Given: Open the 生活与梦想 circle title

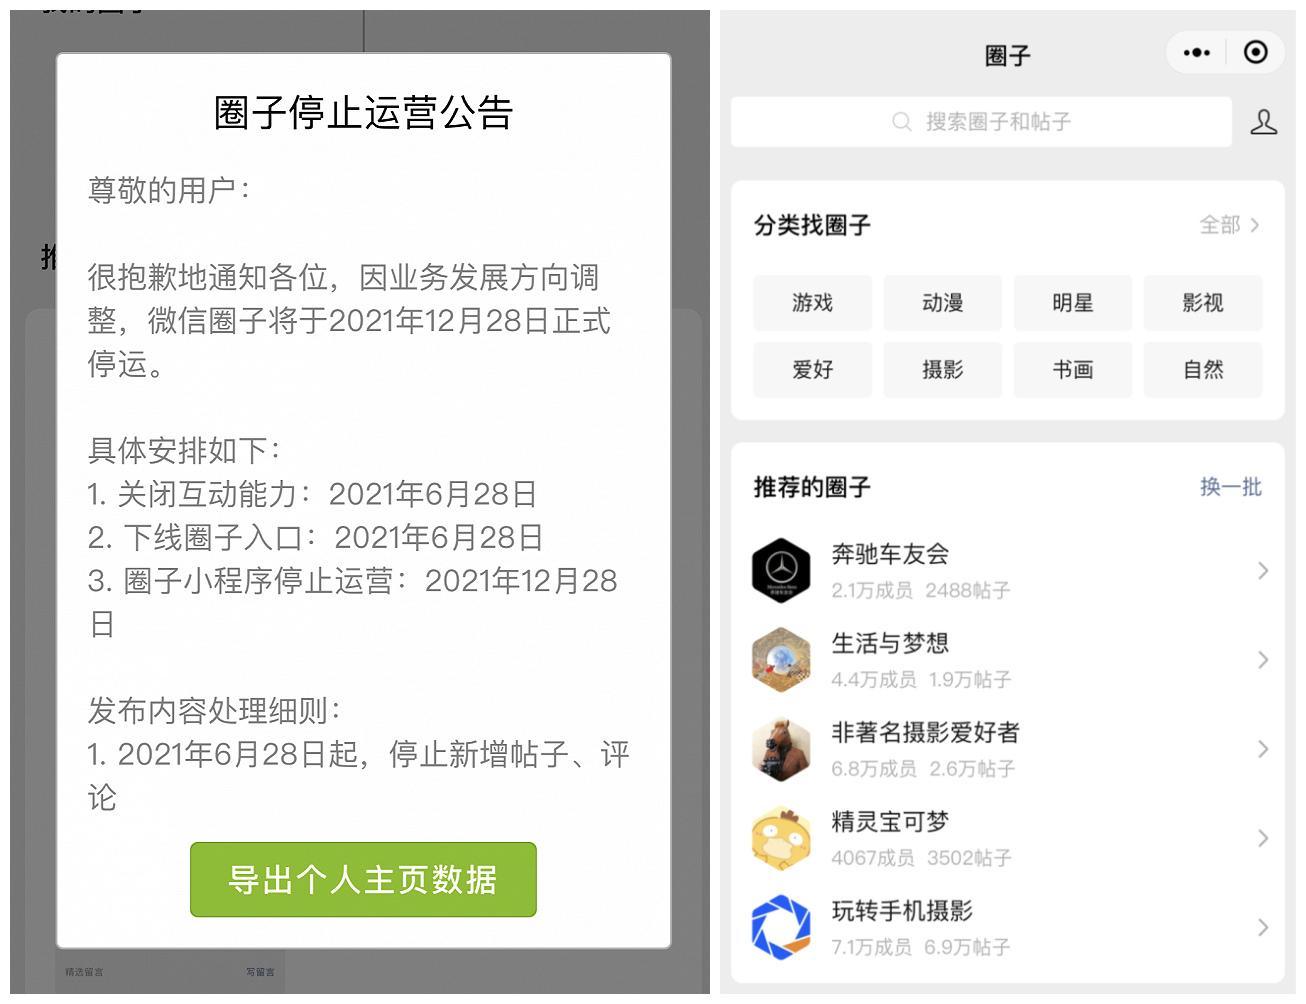Looking at the screenshot, I should [890, 643].
